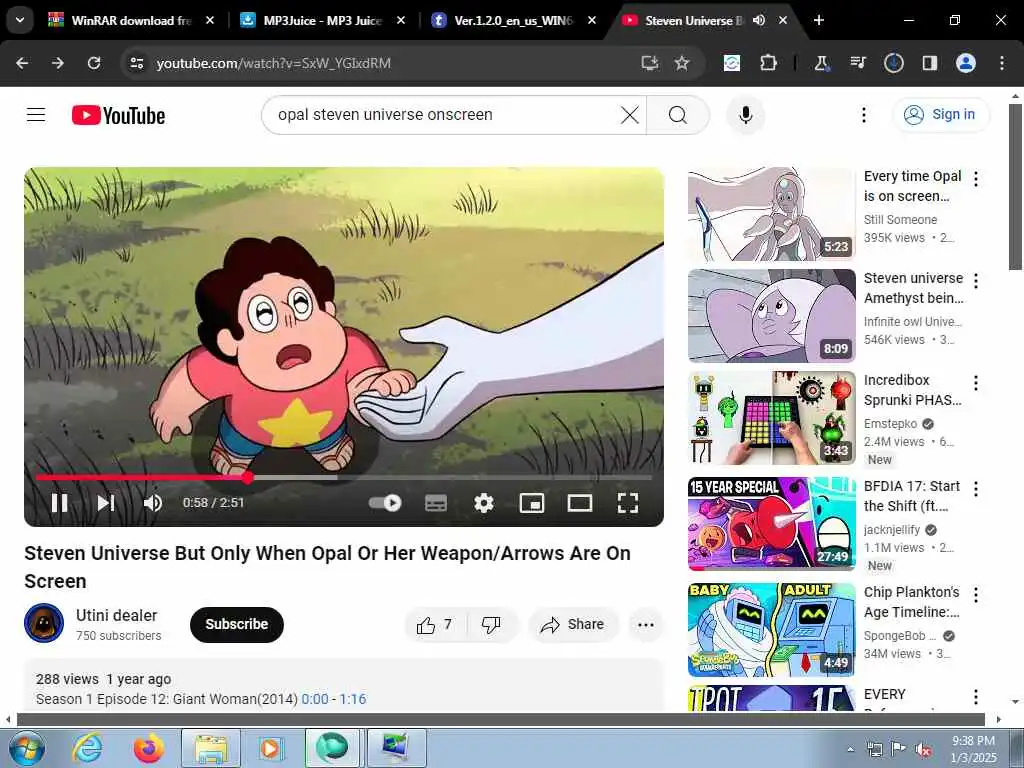Open 'Steven universe Amethyst bein...' video title
The width and height of the screenshot is (1024, 768).
tap(913, 288)
